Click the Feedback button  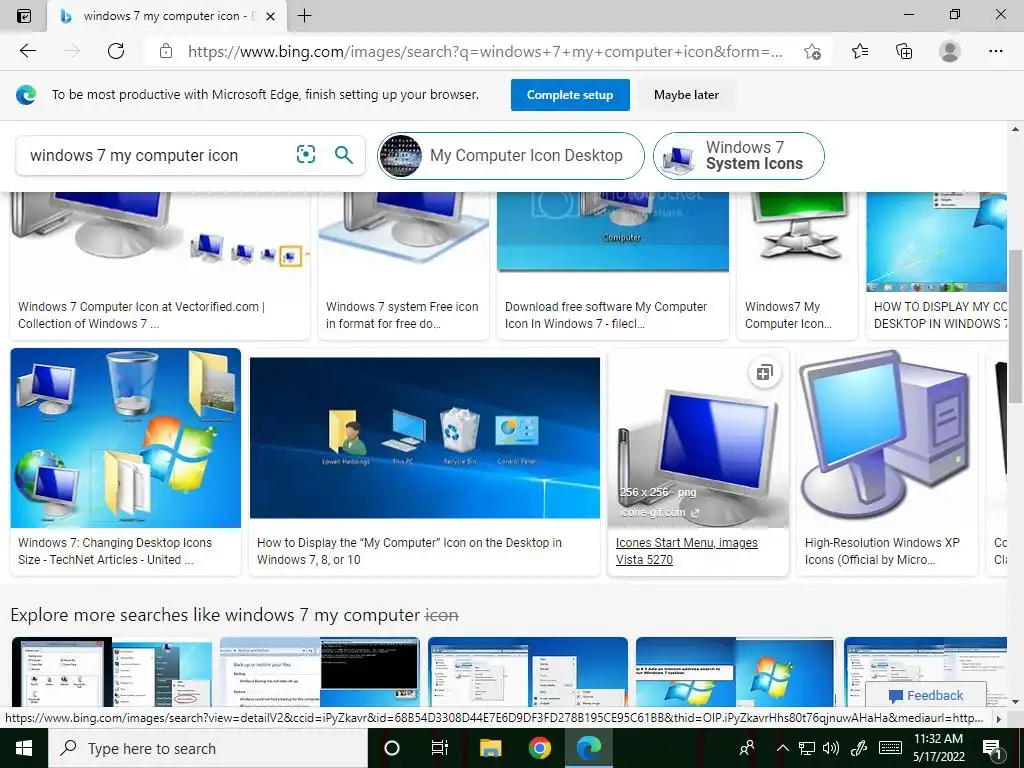click(925, 696)
